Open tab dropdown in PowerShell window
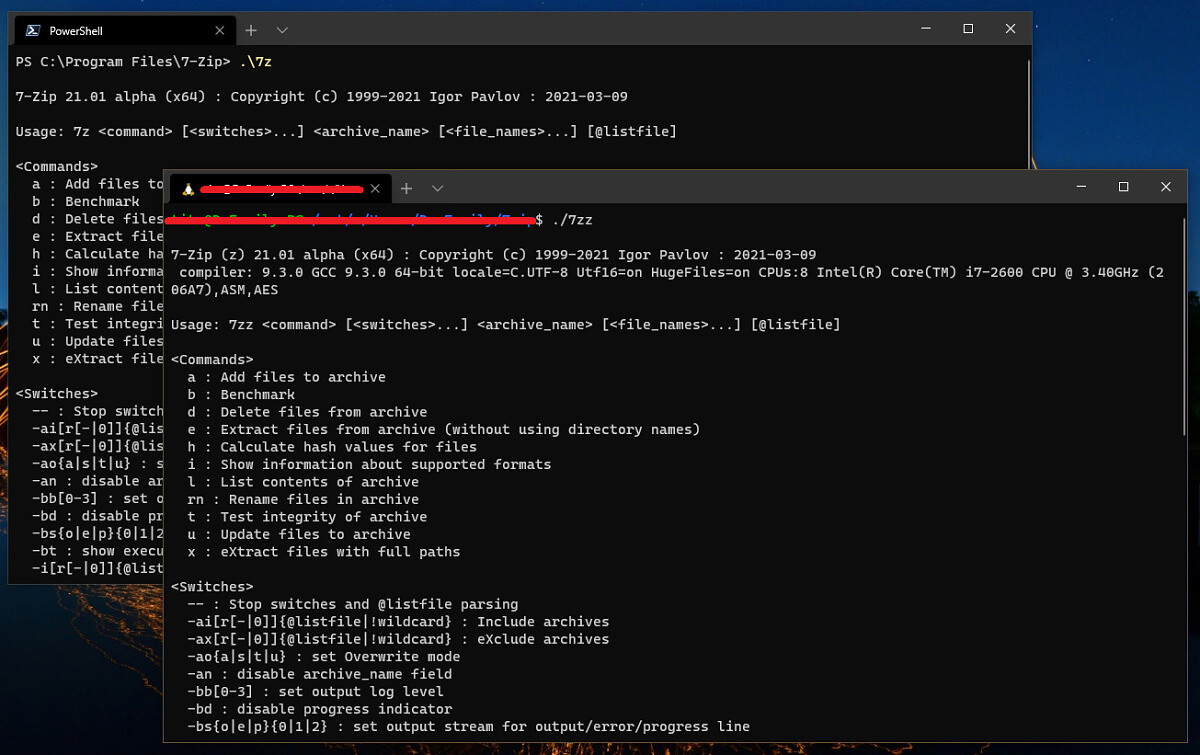Viewport: 1200px width, 755px height. click(x=282, y=30)
